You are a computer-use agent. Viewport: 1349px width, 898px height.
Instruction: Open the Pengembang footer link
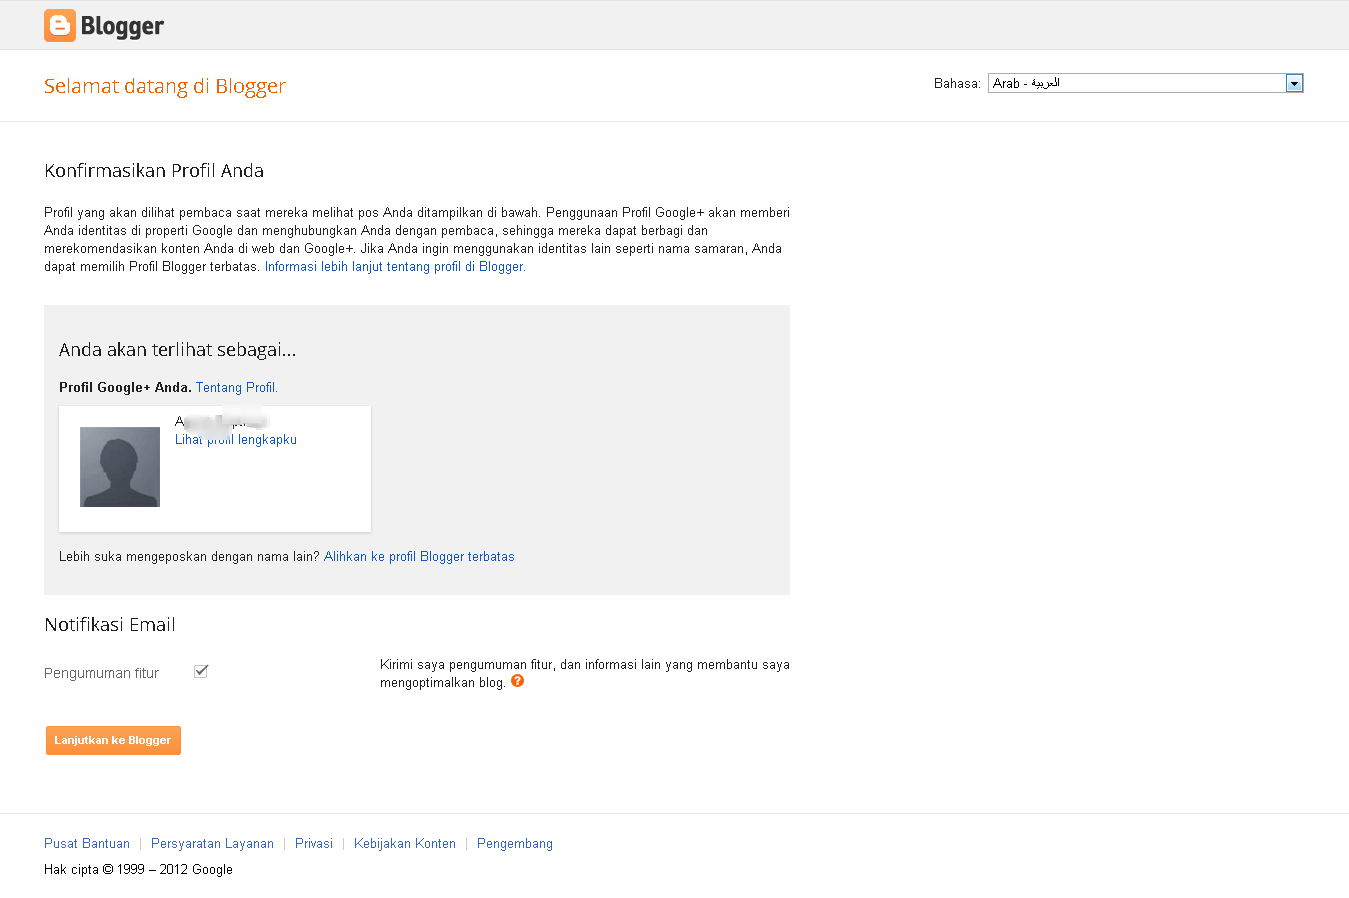click(x=515, y=844)
